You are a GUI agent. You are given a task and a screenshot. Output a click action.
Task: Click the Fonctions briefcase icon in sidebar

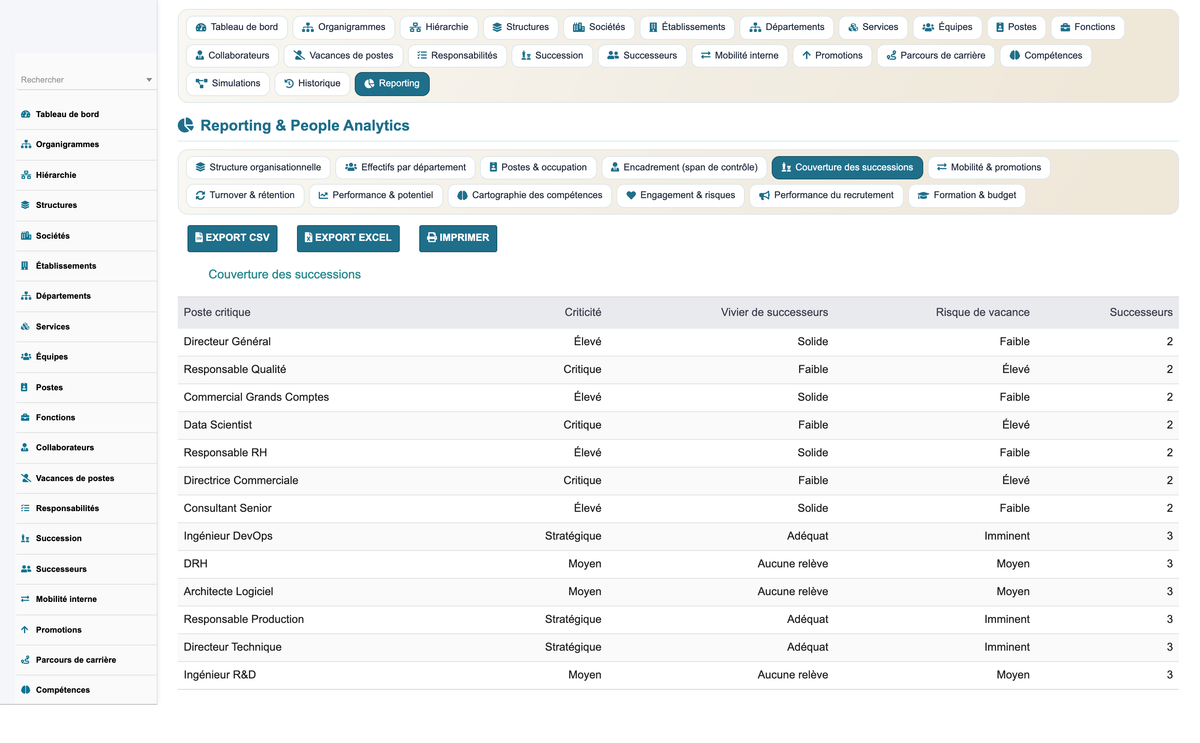25,417
